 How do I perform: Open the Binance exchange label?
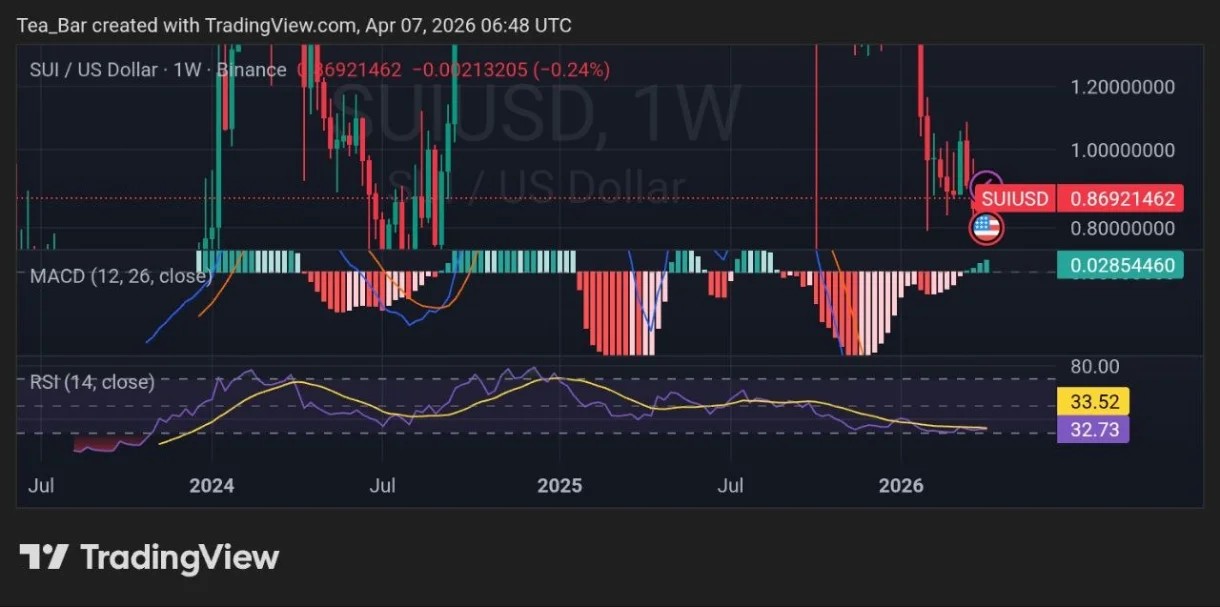pos(250,70)
